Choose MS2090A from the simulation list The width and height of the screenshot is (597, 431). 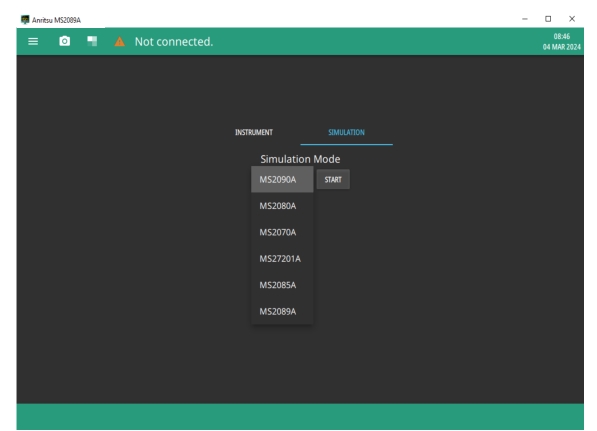[282, 179]
